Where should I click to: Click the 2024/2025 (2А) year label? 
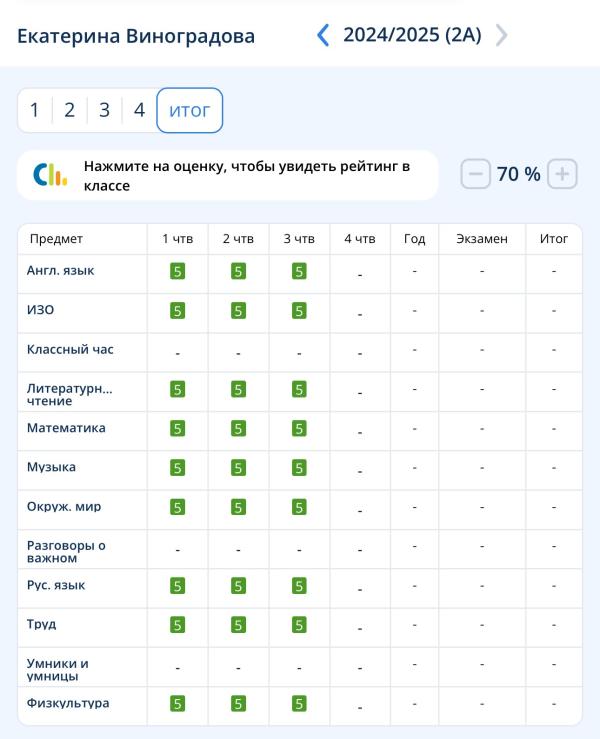click(412, 35)
